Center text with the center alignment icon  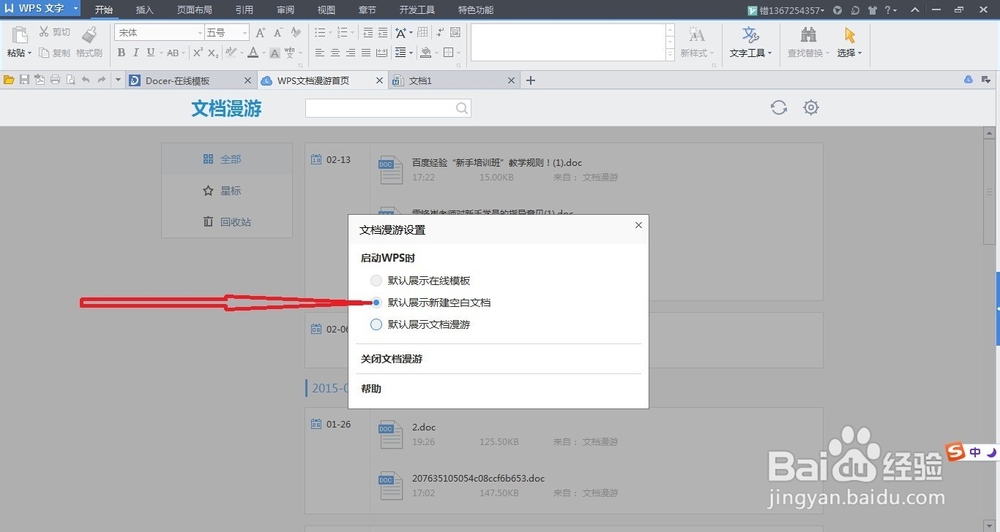click(x=335, y=53)
